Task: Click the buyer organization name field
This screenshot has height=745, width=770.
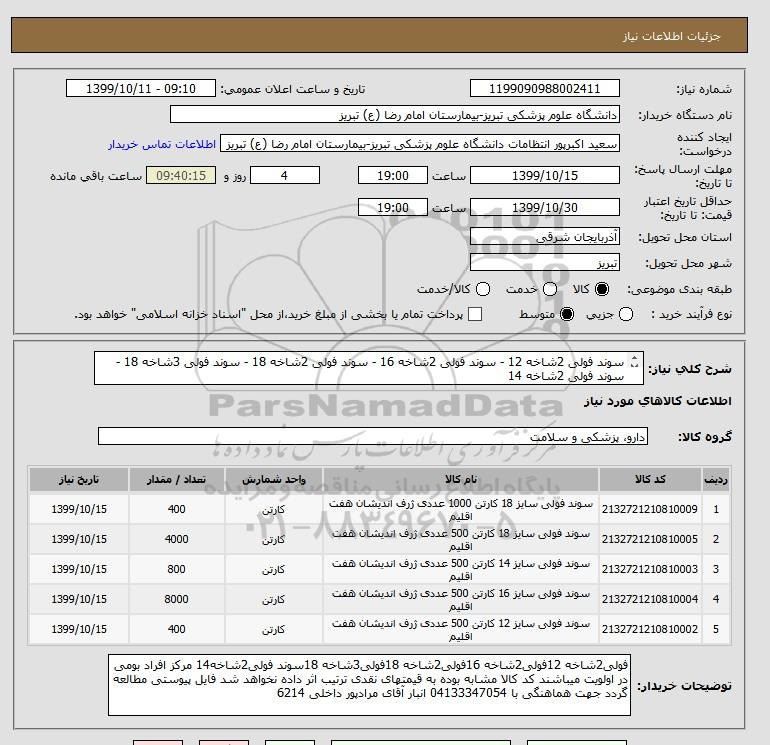Action: click(395, 115)
